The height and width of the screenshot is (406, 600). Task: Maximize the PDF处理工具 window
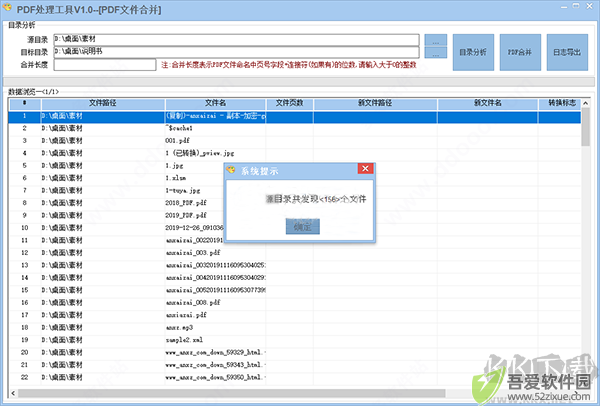pos(576,6)
